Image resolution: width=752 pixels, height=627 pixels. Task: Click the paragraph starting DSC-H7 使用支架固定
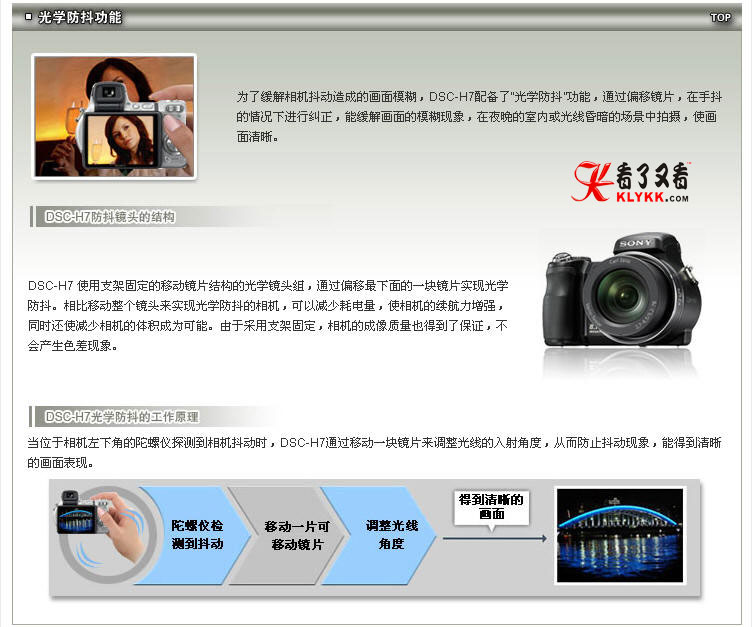pos(268,315)
